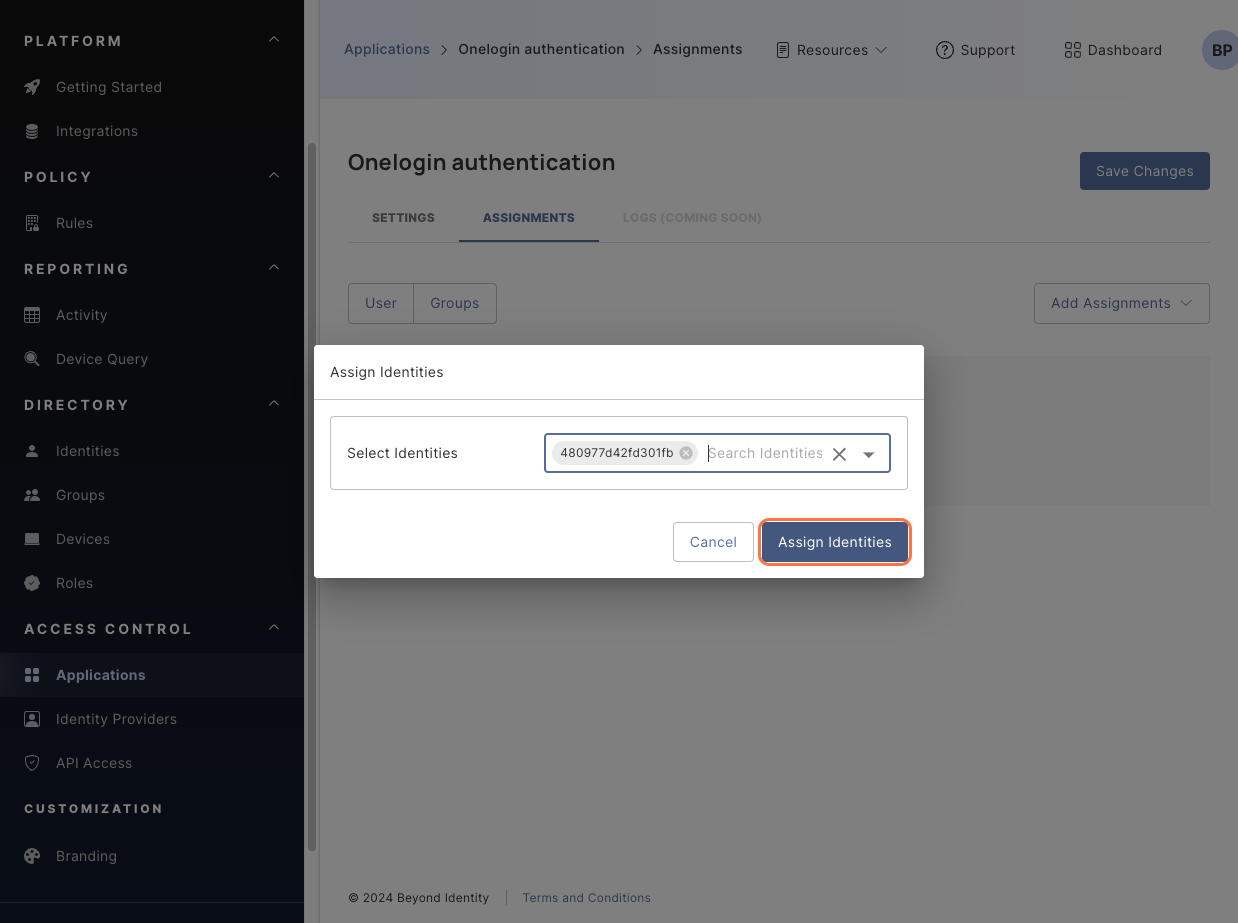
Task: Collapse the Platform section
Action: point(274,40)
